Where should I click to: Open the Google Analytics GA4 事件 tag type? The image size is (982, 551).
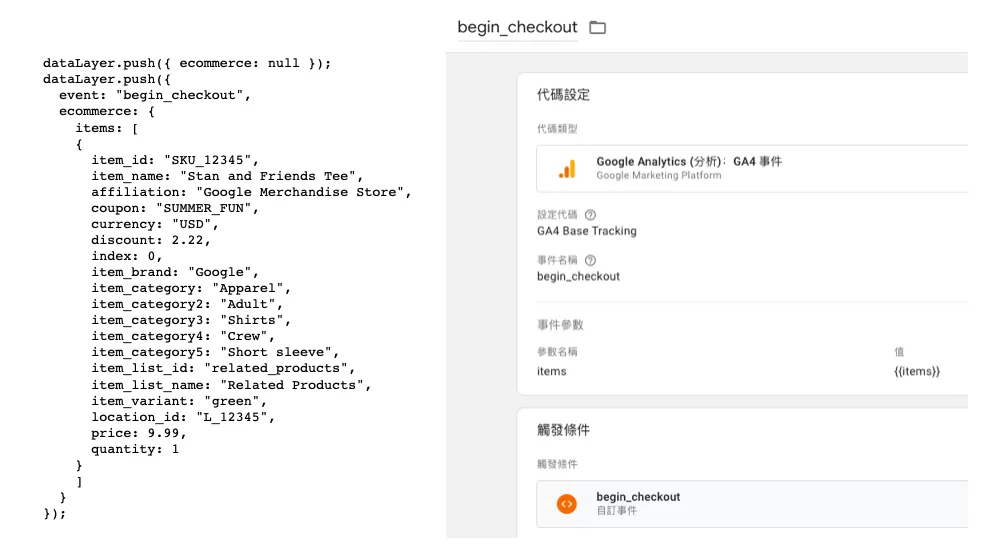coord(752,168)
